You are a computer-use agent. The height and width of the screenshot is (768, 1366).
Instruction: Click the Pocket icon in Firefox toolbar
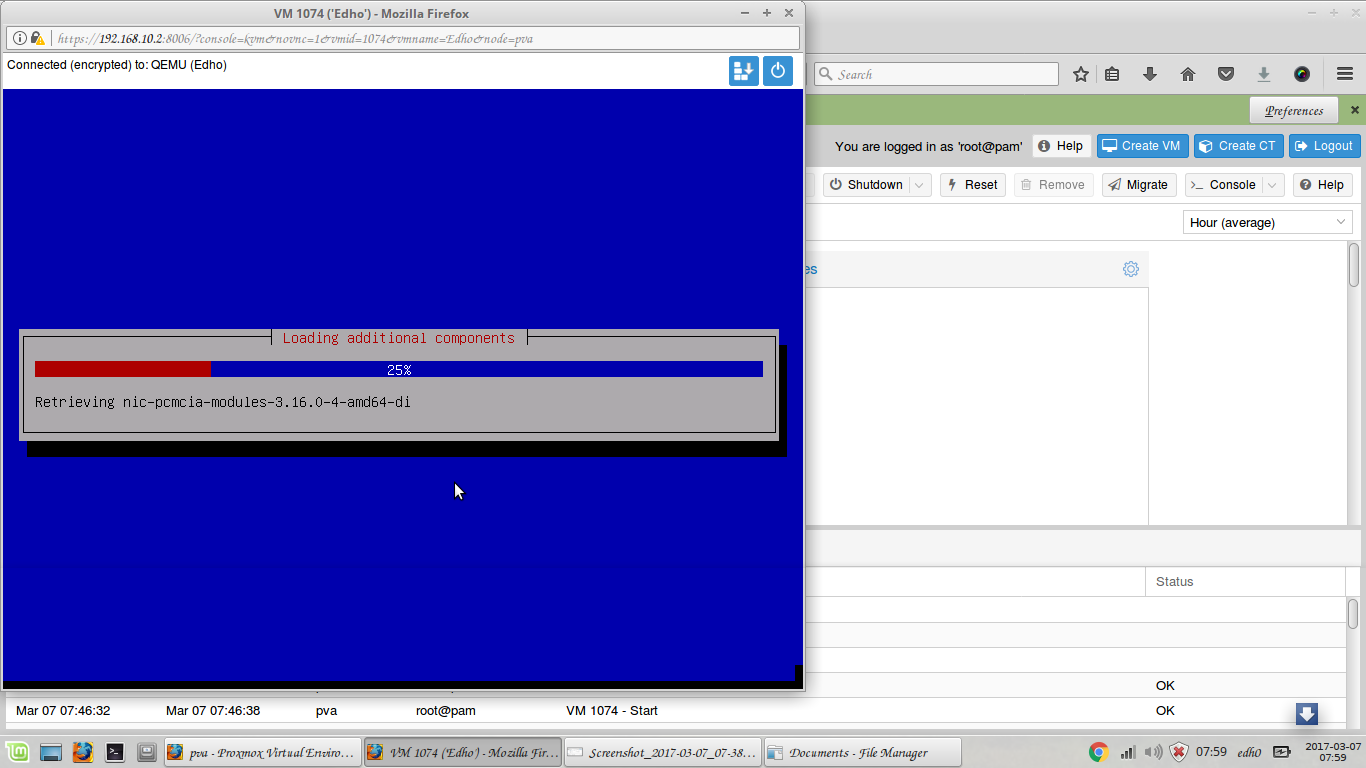[x=1226, y=74]
